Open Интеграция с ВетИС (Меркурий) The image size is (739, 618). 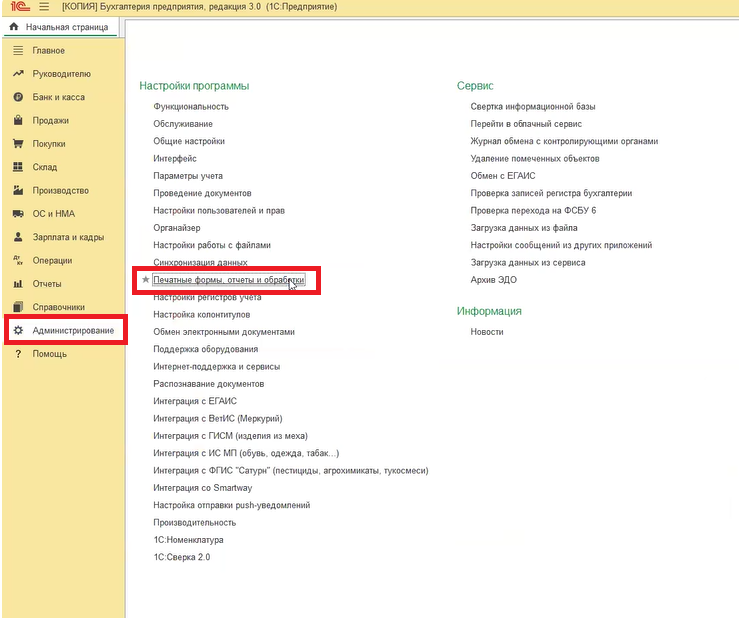[218, 419]
